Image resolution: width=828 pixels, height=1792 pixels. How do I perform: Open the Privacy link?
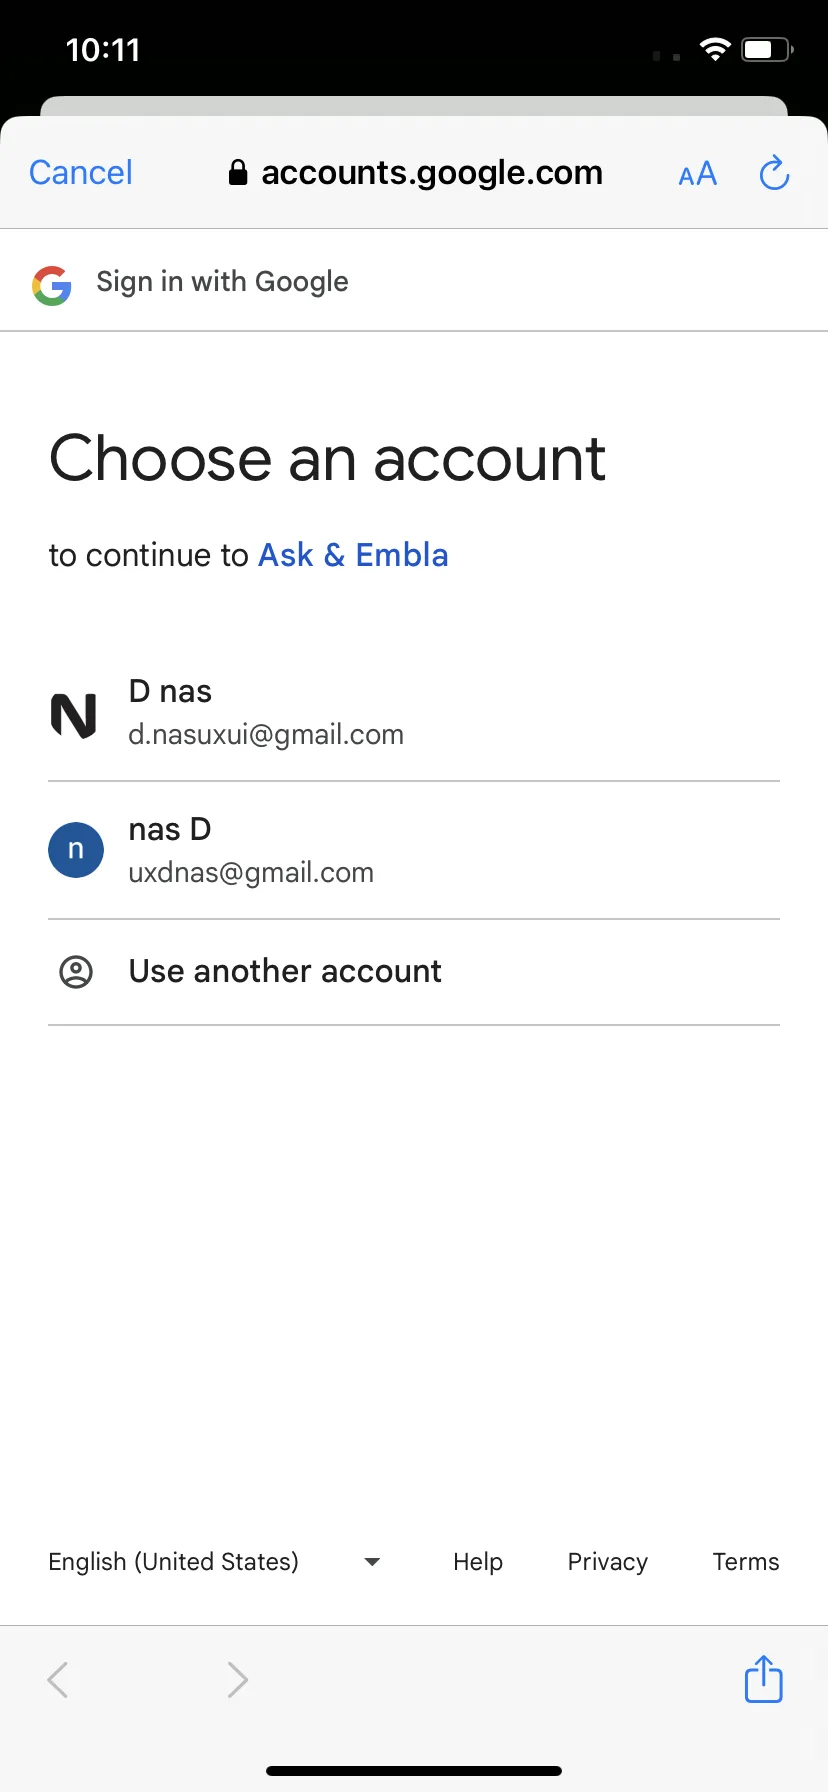(607, 1562)
